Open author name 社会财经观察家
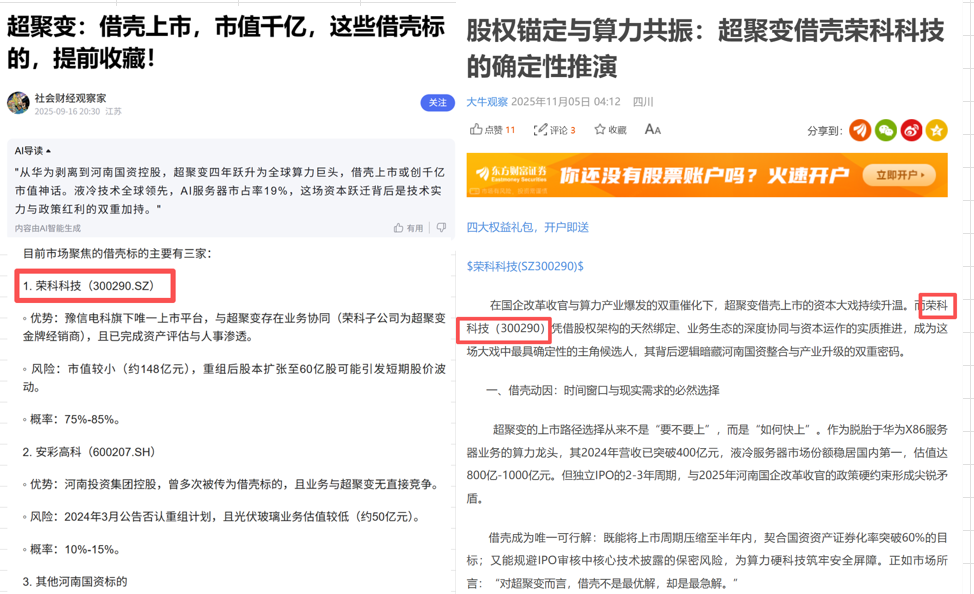The width and height of the screenshot is (974, 594). pyautogui.click(x=70, y=98)
